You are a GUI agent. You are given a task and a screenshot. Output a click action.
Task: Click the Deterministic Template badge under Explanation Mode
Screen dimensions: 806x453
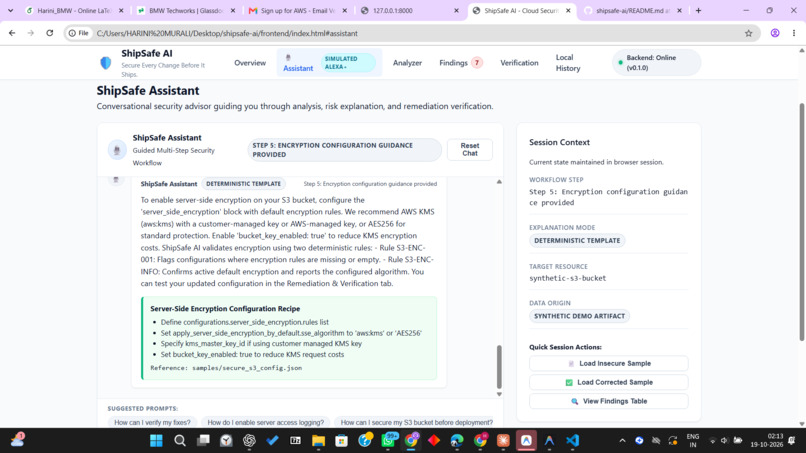[x=577, y=240]
